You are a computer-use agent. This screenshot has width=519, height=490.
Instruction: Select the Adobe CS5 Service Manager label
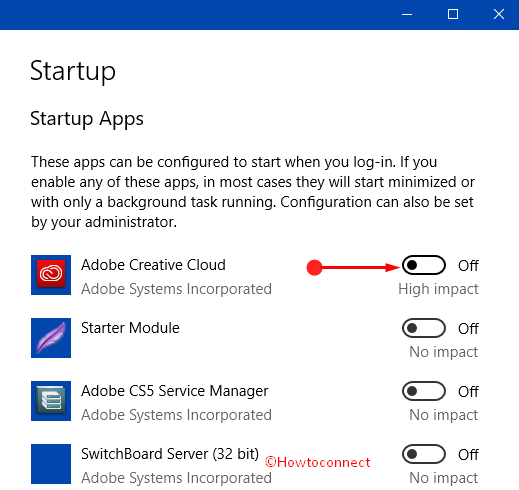(x=175, y=391)
